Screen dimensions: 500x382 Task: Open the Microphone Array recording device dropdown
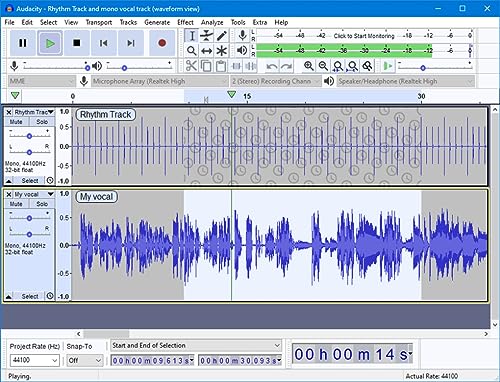pyautogui.click(x=159, y=81)
